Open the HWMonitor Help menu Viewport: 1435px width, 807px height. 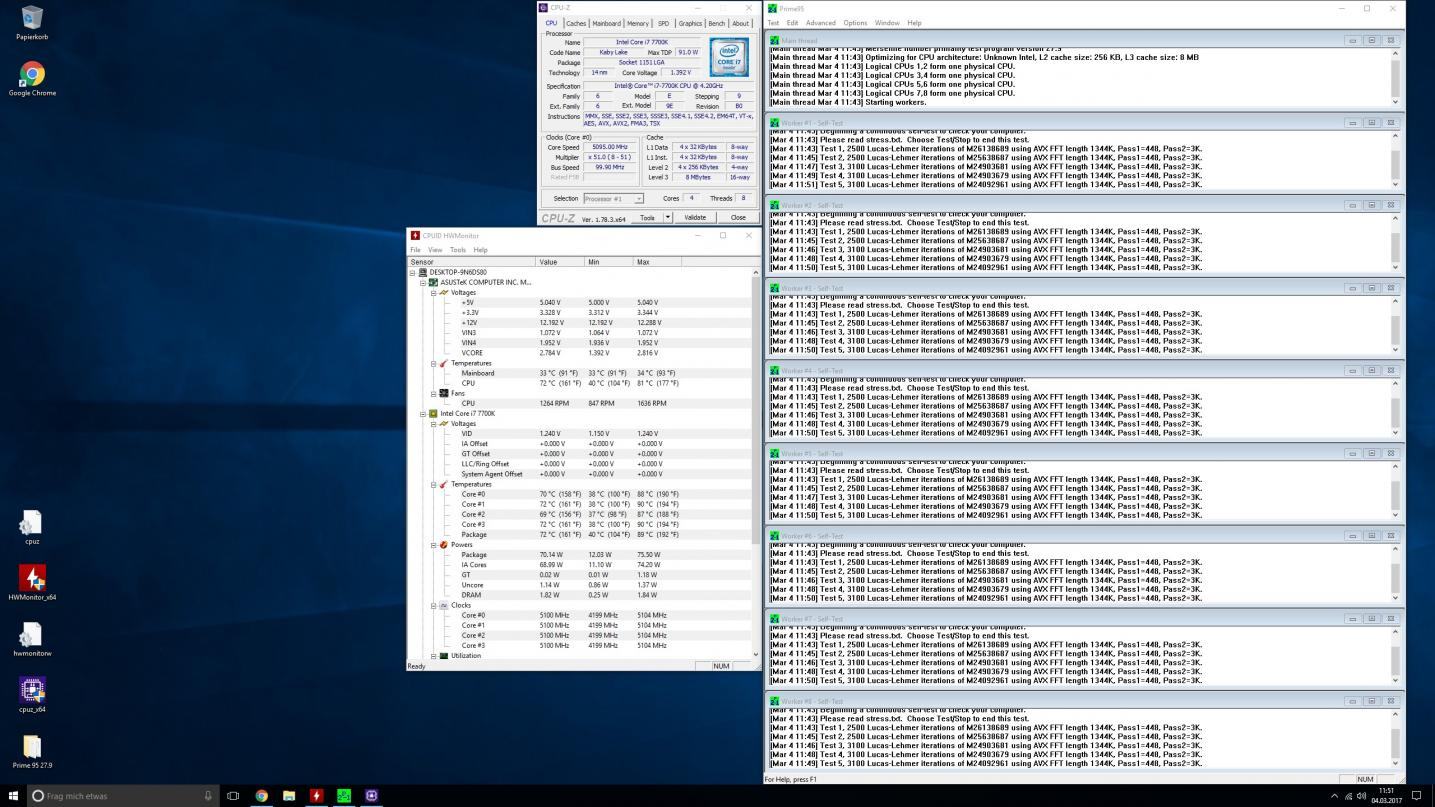point(481,250)
